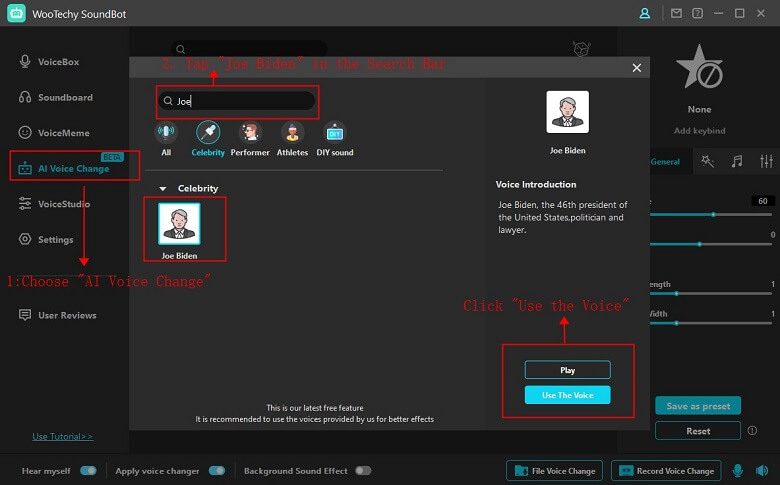Open the music note tab
This screenshot has height=485, width=780.
(x=737, y=161)
